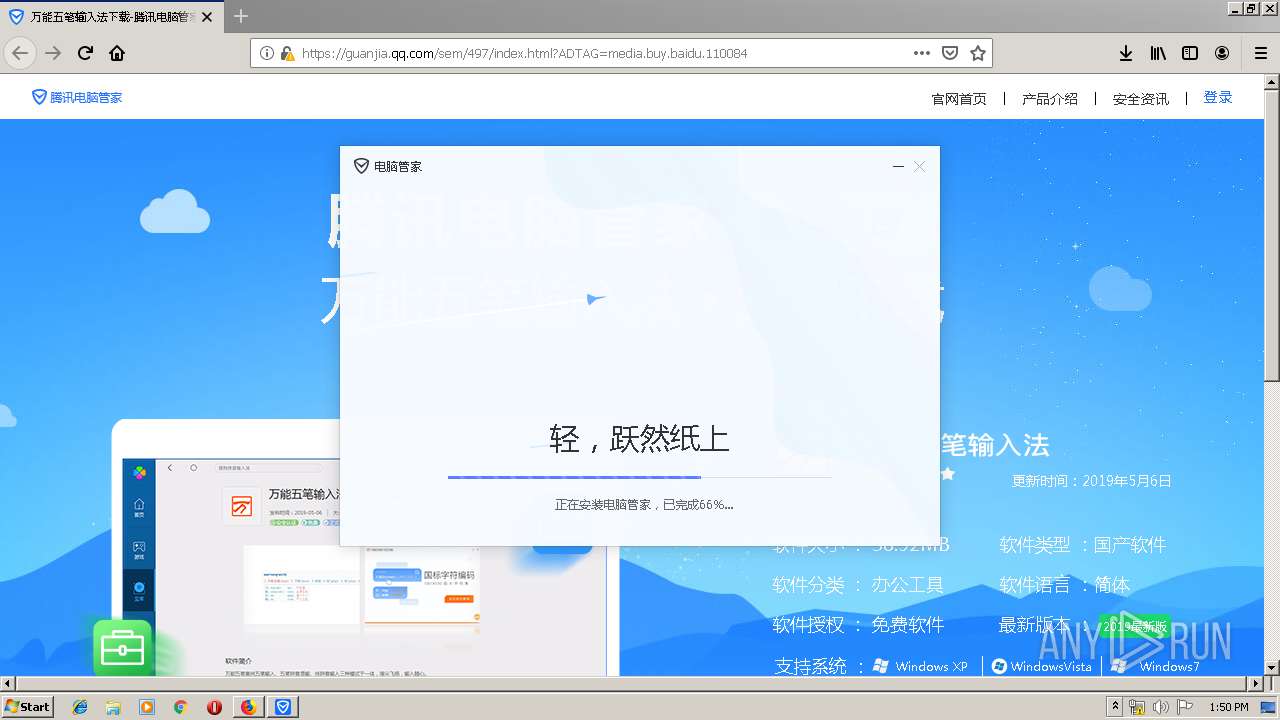Open 官网首页 navigation link
The width and height of the screenshot is (1280, 720).
(959, 98)
